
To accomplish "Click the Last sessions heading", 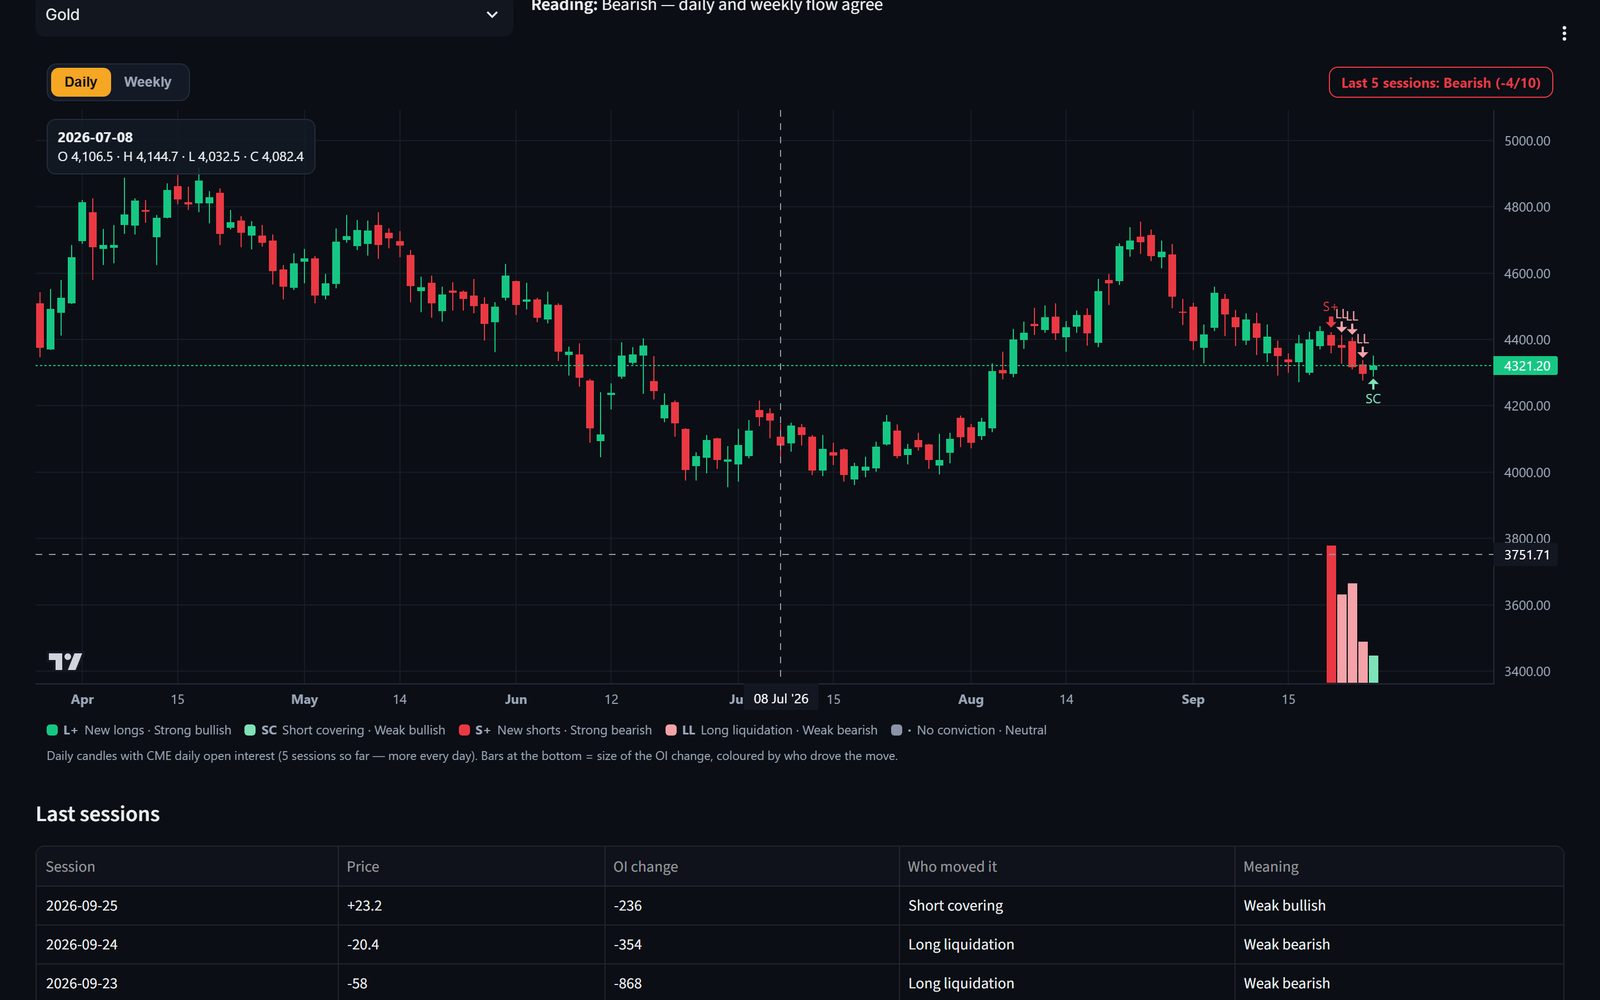I will coord(98,814).
